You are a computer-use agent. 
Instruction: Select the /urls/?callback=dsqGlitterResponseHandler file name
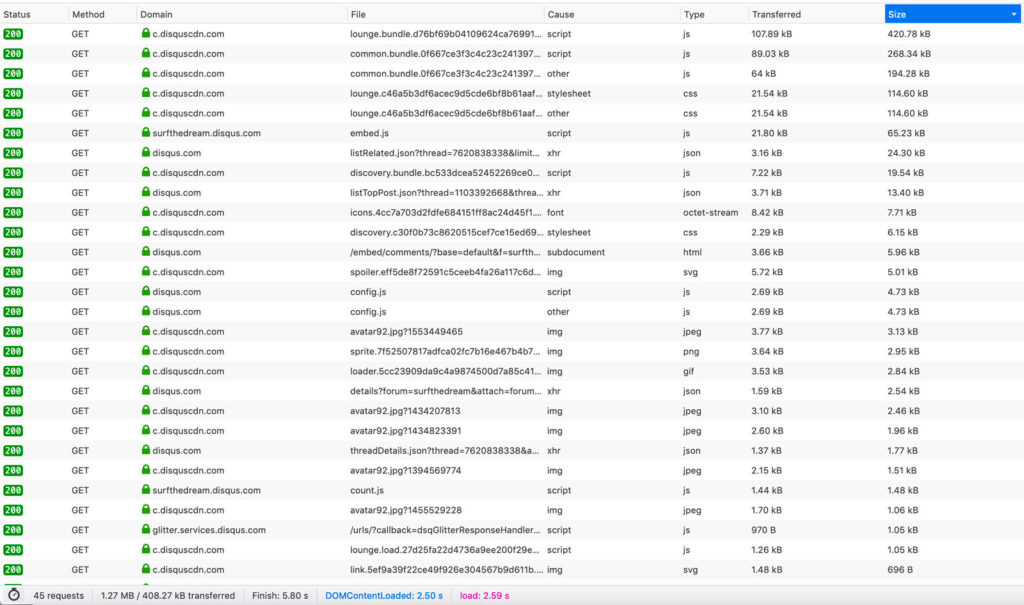pos(445,530)
